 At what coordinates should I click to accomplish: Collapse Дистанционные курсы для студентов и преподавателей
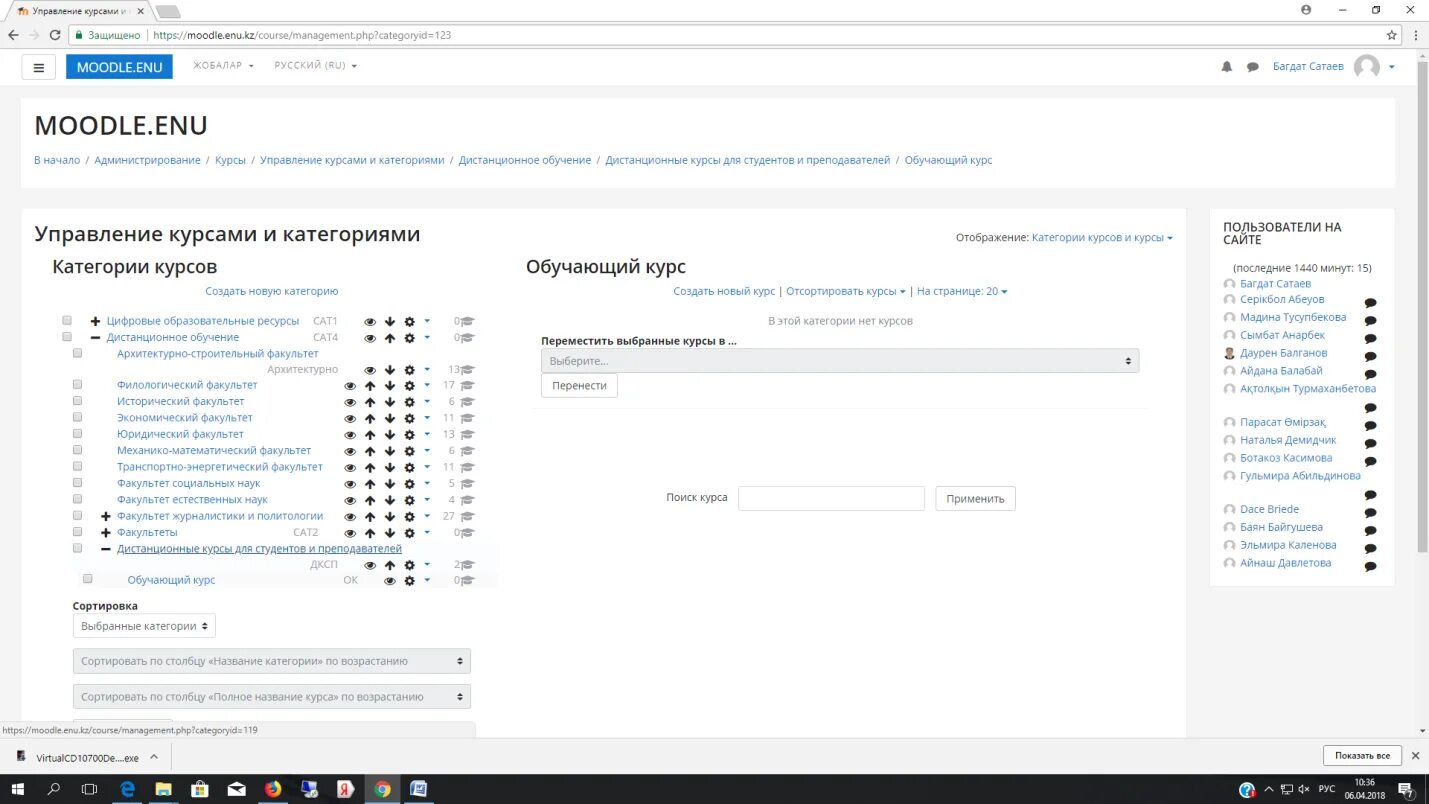coord(106,549)
